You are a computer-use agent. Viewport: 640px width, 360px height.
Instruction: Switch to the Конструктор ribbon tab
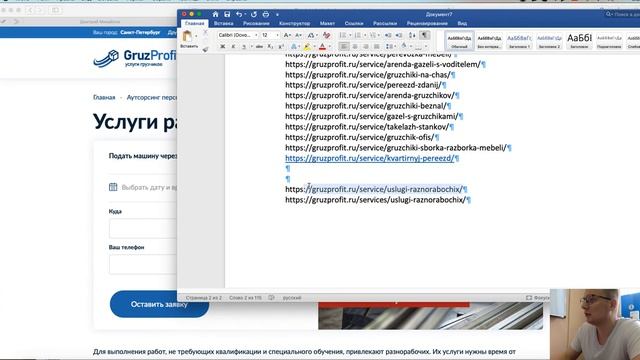[294, 24]
